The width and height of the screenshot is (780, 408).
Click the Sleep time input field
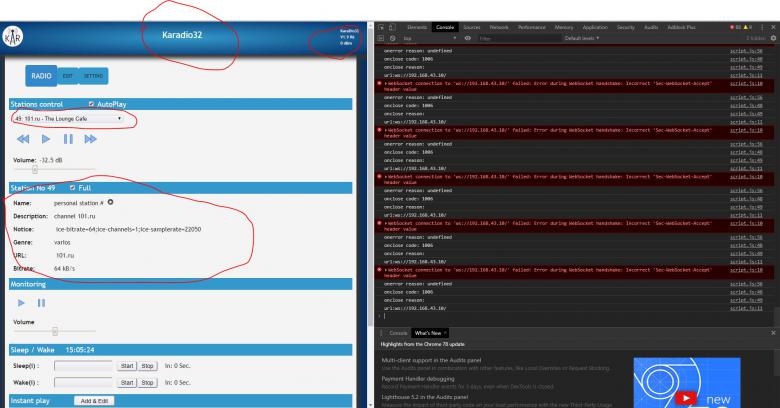84,366
